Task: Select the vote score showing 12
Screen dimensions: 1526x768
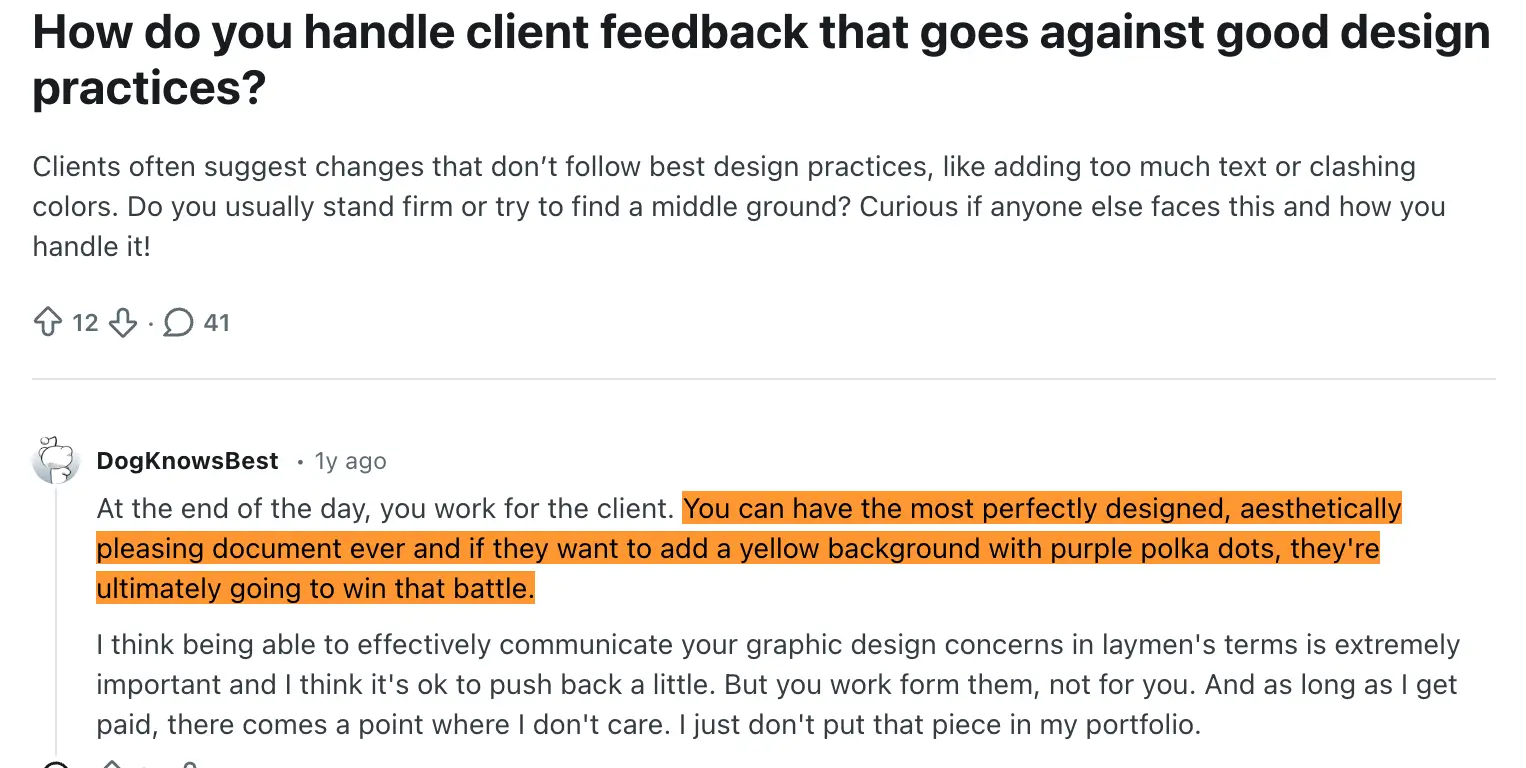Action: coord(85,322)
